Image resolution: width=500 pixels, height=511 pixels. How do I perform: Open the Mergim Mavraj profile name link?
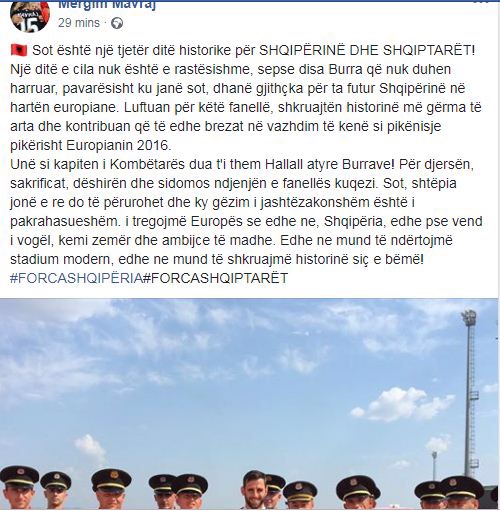[x=107, y=5]
